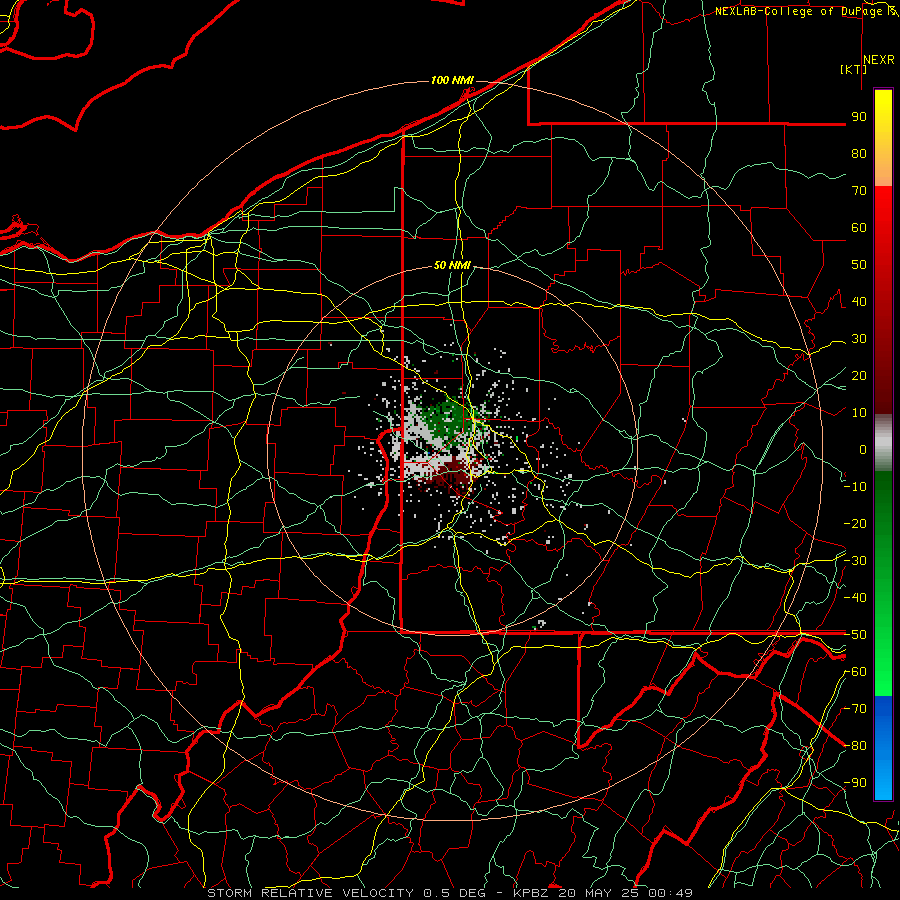Click the -70 knot scale label
The height and width of the screenshot is (900, 900).
pyautogui.click(x=855, y=709)
